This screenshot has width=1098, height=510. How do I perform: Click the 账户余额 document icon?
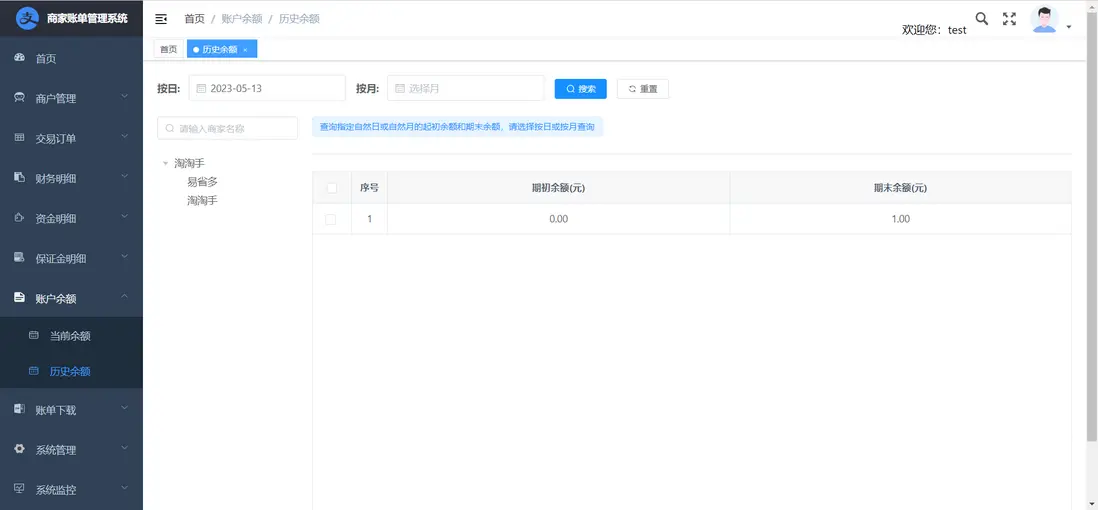click(x=20, y=298)
